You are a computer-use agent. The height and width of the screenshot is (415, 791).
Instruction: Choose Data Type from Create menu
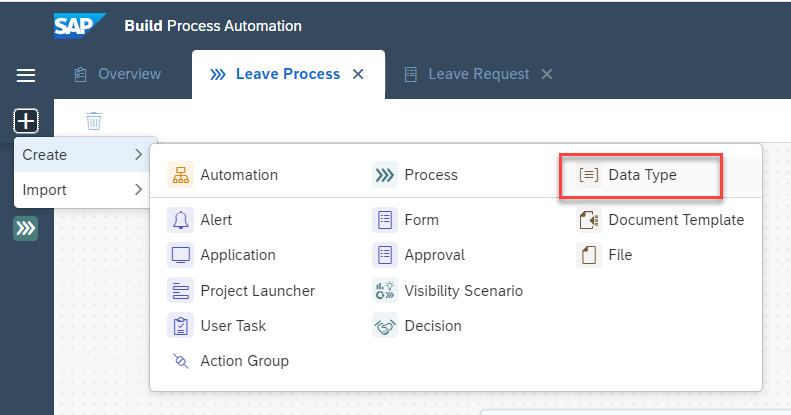coord(641,175)
